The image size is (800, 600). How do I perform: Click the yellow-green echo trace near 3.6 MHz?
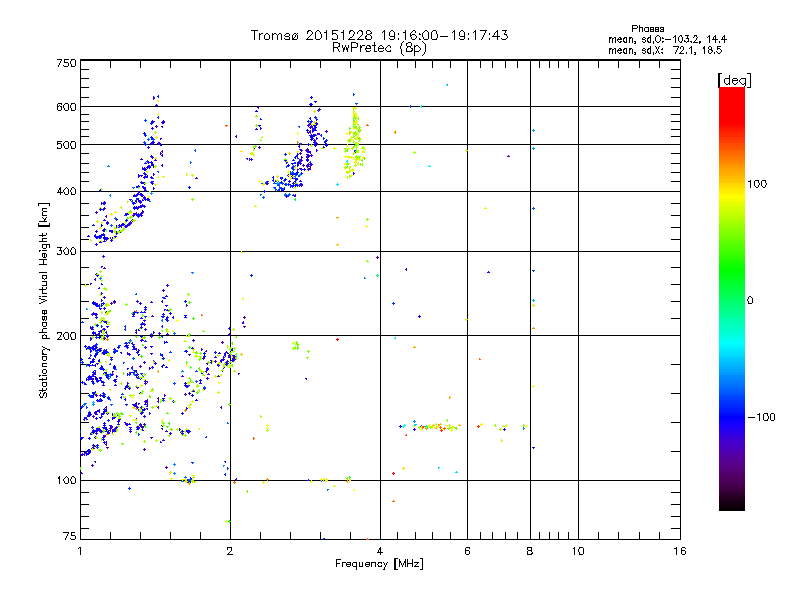point(354,143)
